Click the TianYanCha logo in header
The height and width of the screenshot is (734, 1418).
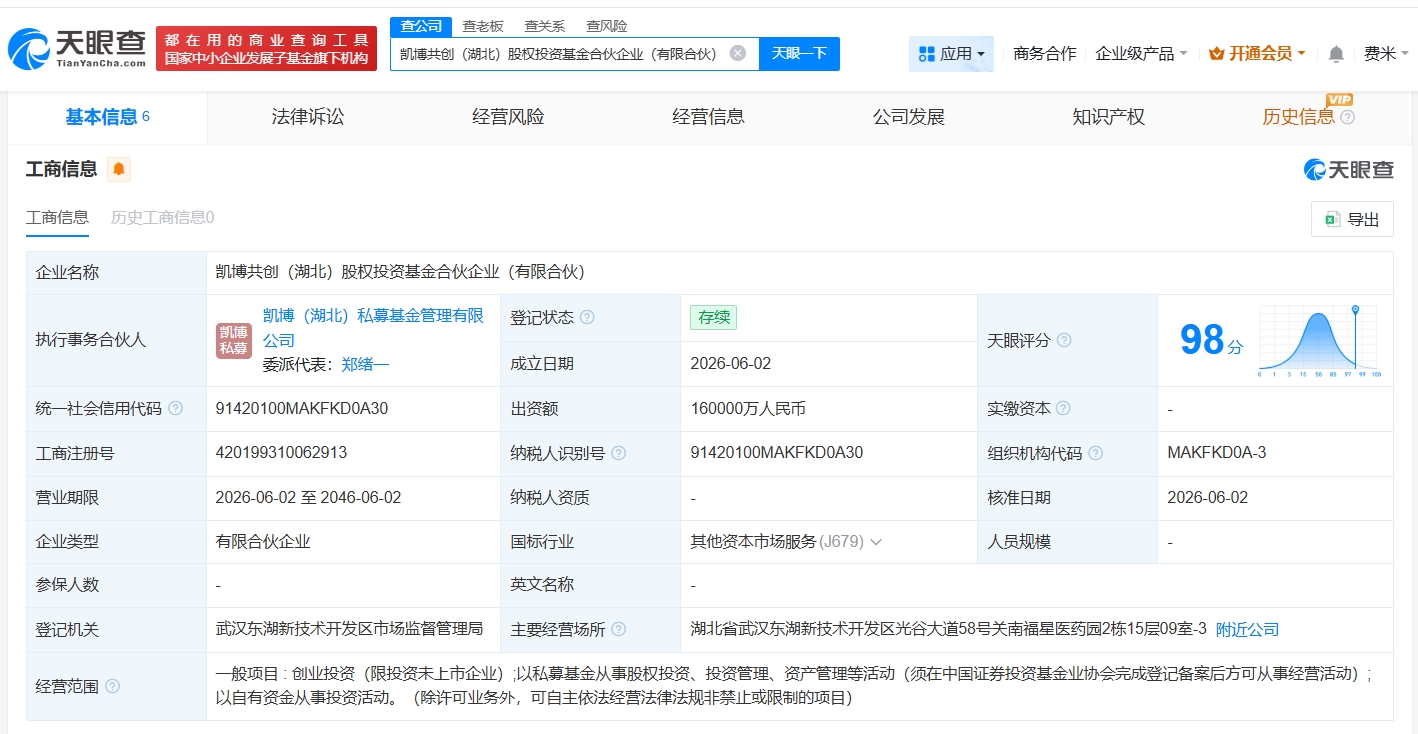(x=78, y=47)
